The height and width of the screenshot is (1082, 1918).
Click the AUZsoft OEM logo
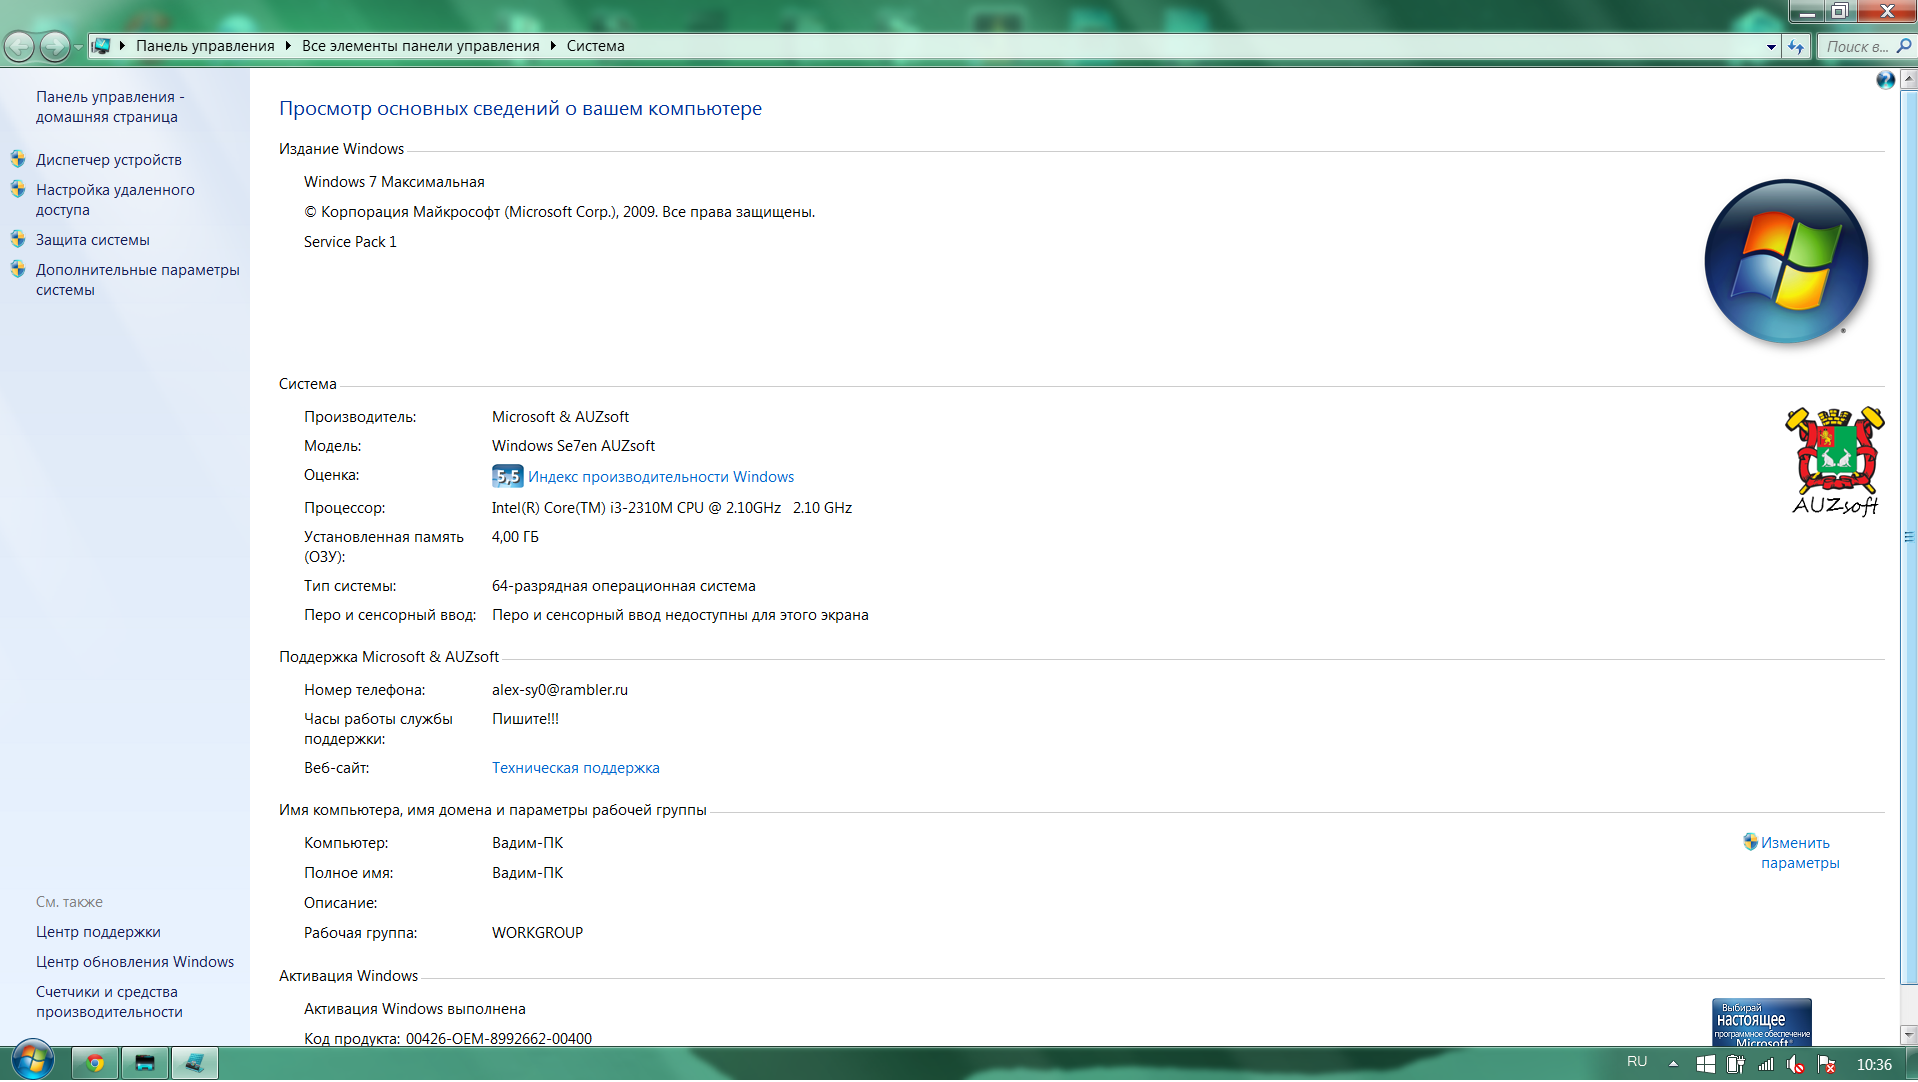[1835, 461]
